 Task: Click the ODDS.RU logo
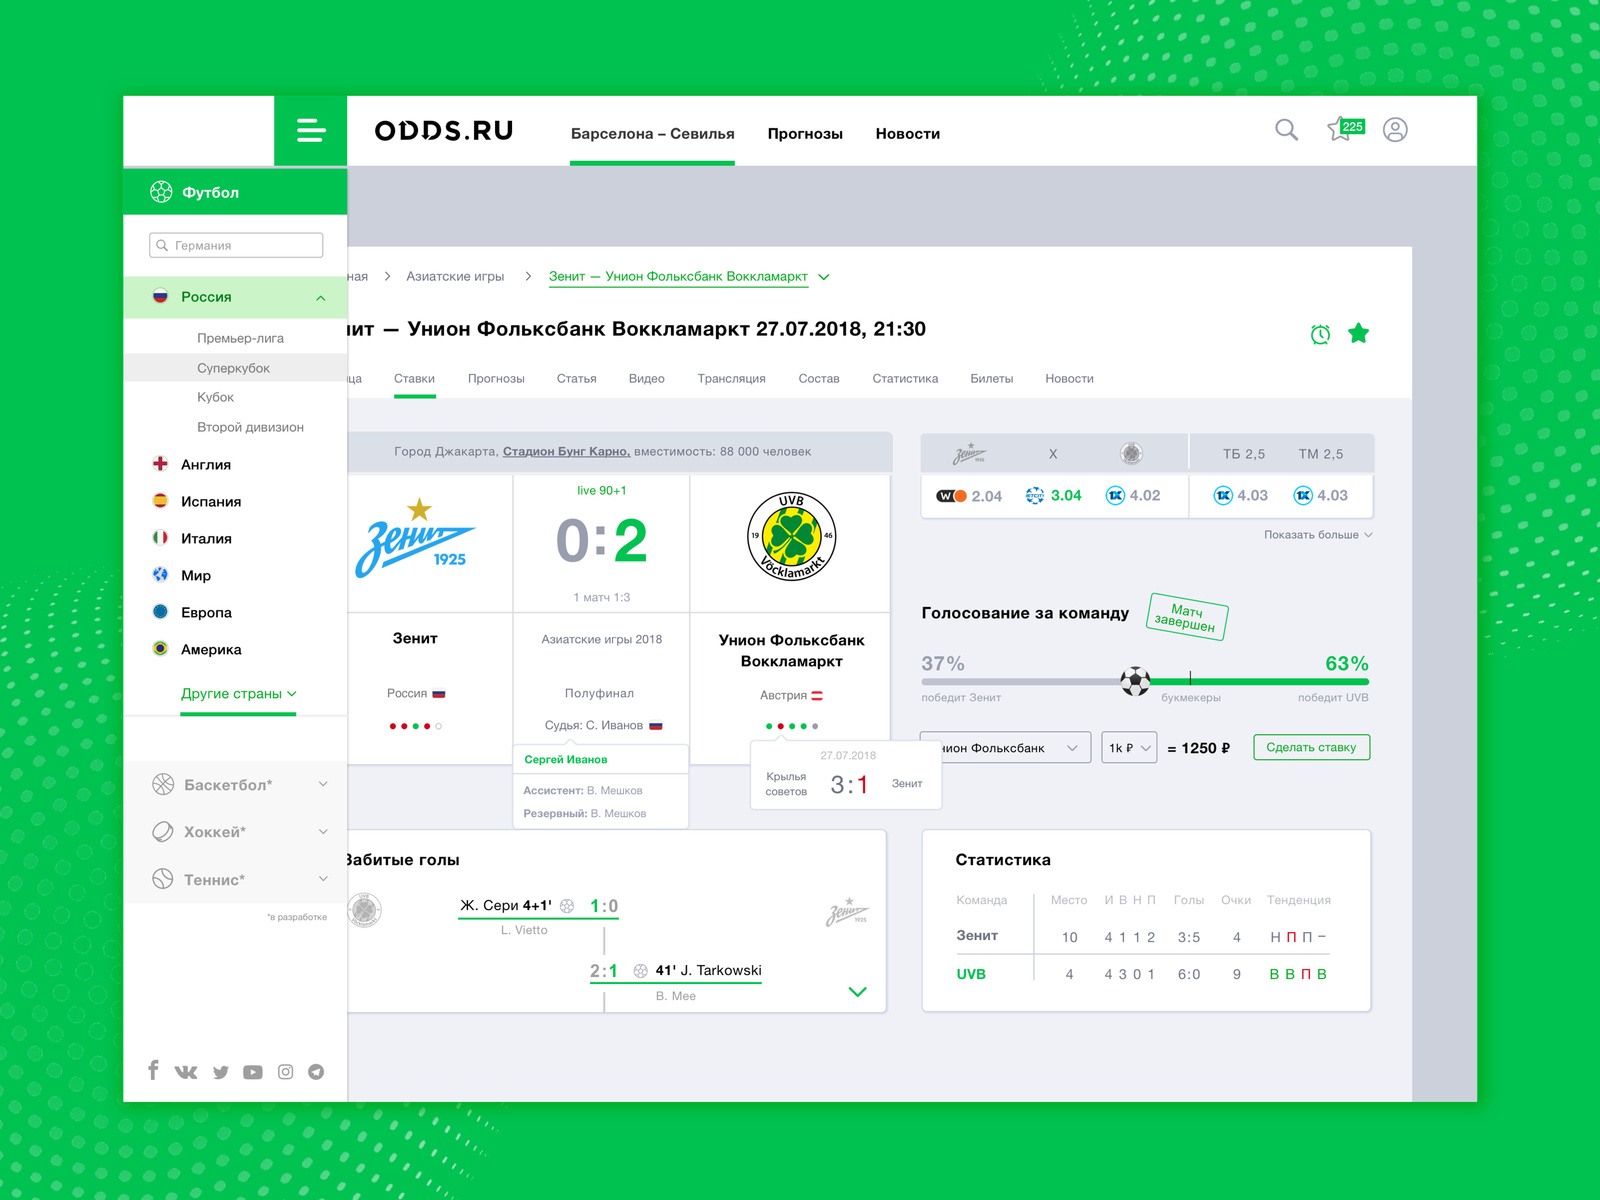(x=444, y=131)
